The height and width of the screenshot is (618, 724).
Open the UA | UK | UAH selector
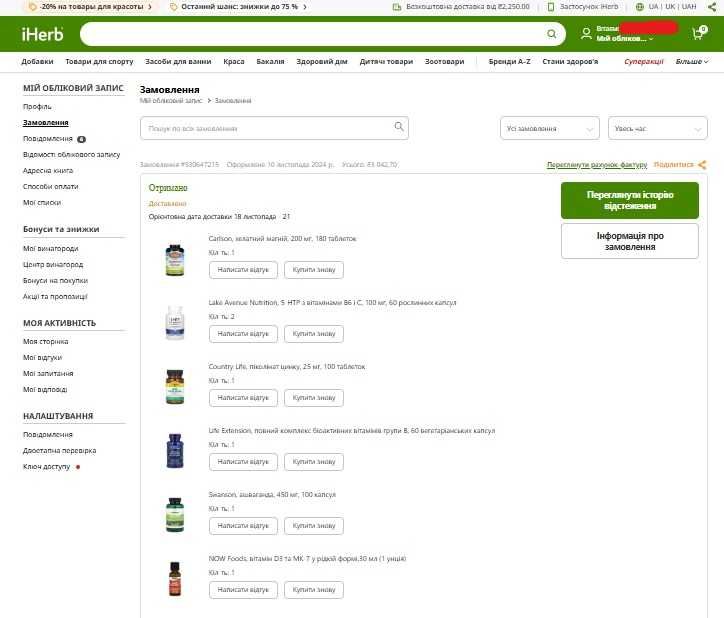click(672, 6)
